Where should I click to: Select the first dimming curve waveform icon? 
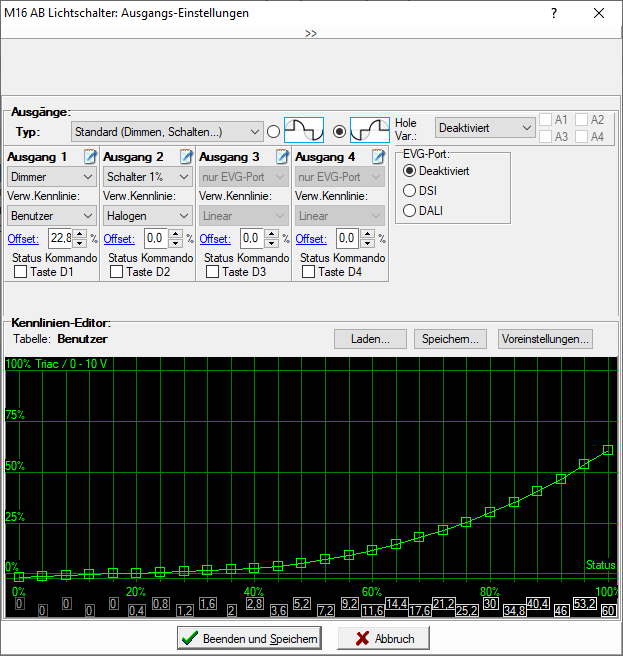pos(304,130)
